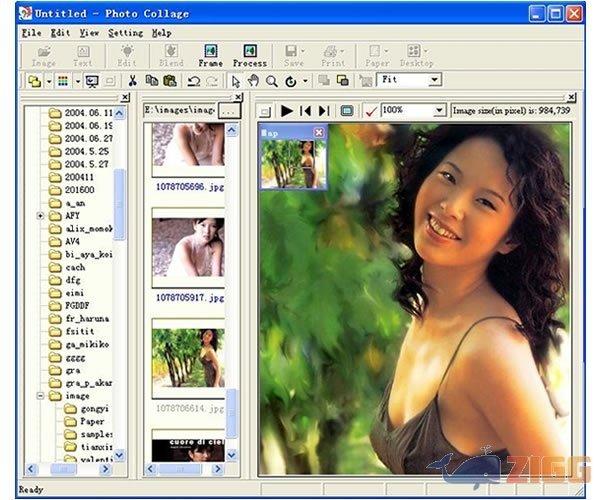The height and width of the screenshot is (500, 600).
Task: Close the Map preview panel
Action: [318, 132]
